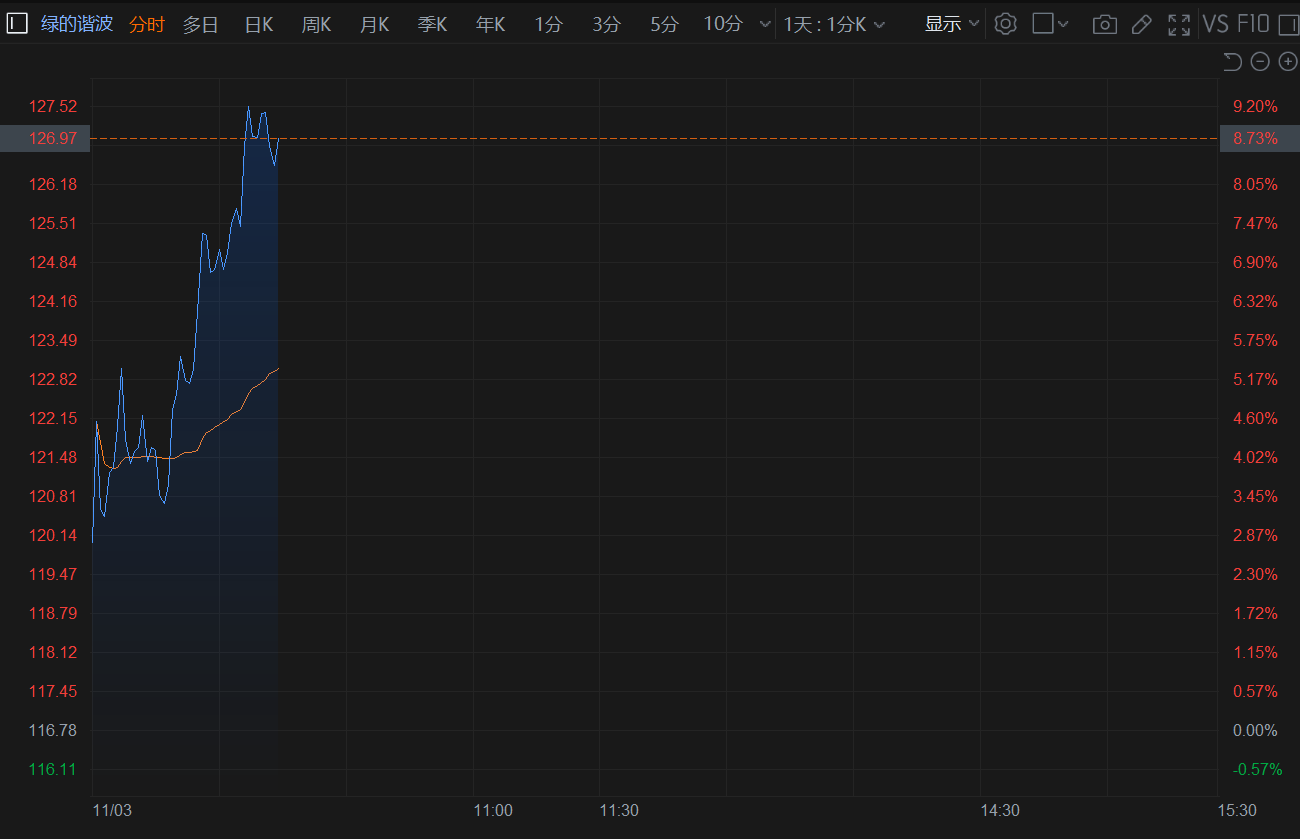The width and height of the screenshot is (1300, 839).
Task: Expand the layout options chevron
Action: click(1063, 24)
